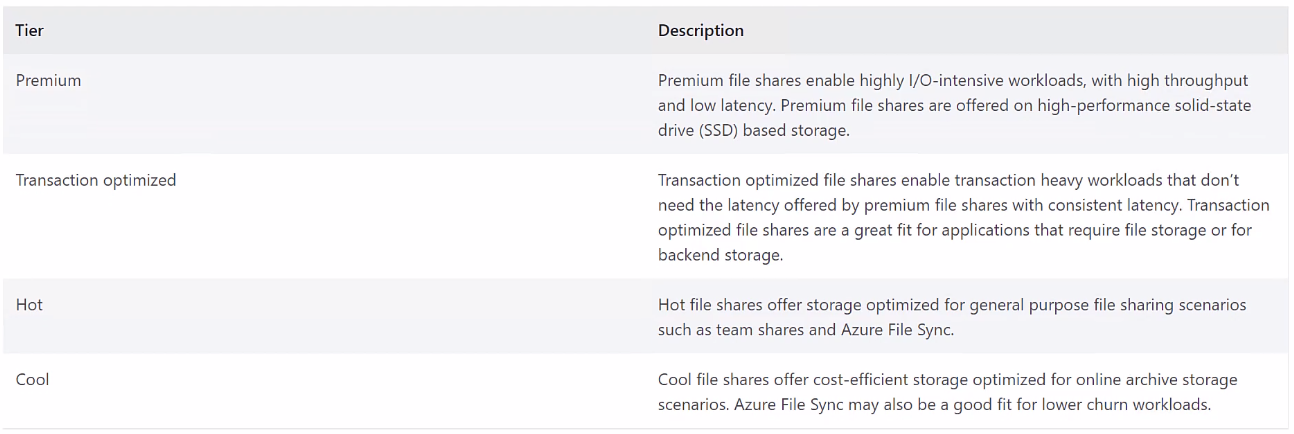This screenshot has height=434, width=1294.
Task: Click the Hot file shares description text
Action: pyautogui.click(x=951, y=317)
